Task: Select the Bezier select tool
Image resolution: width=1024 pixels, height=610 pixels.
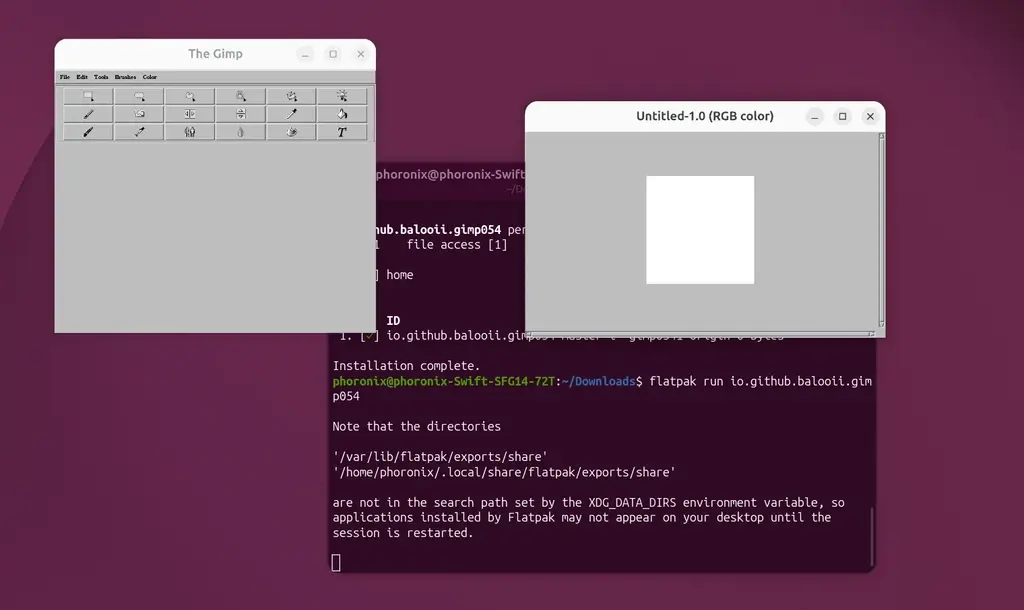Action: [x=292, y=96]
